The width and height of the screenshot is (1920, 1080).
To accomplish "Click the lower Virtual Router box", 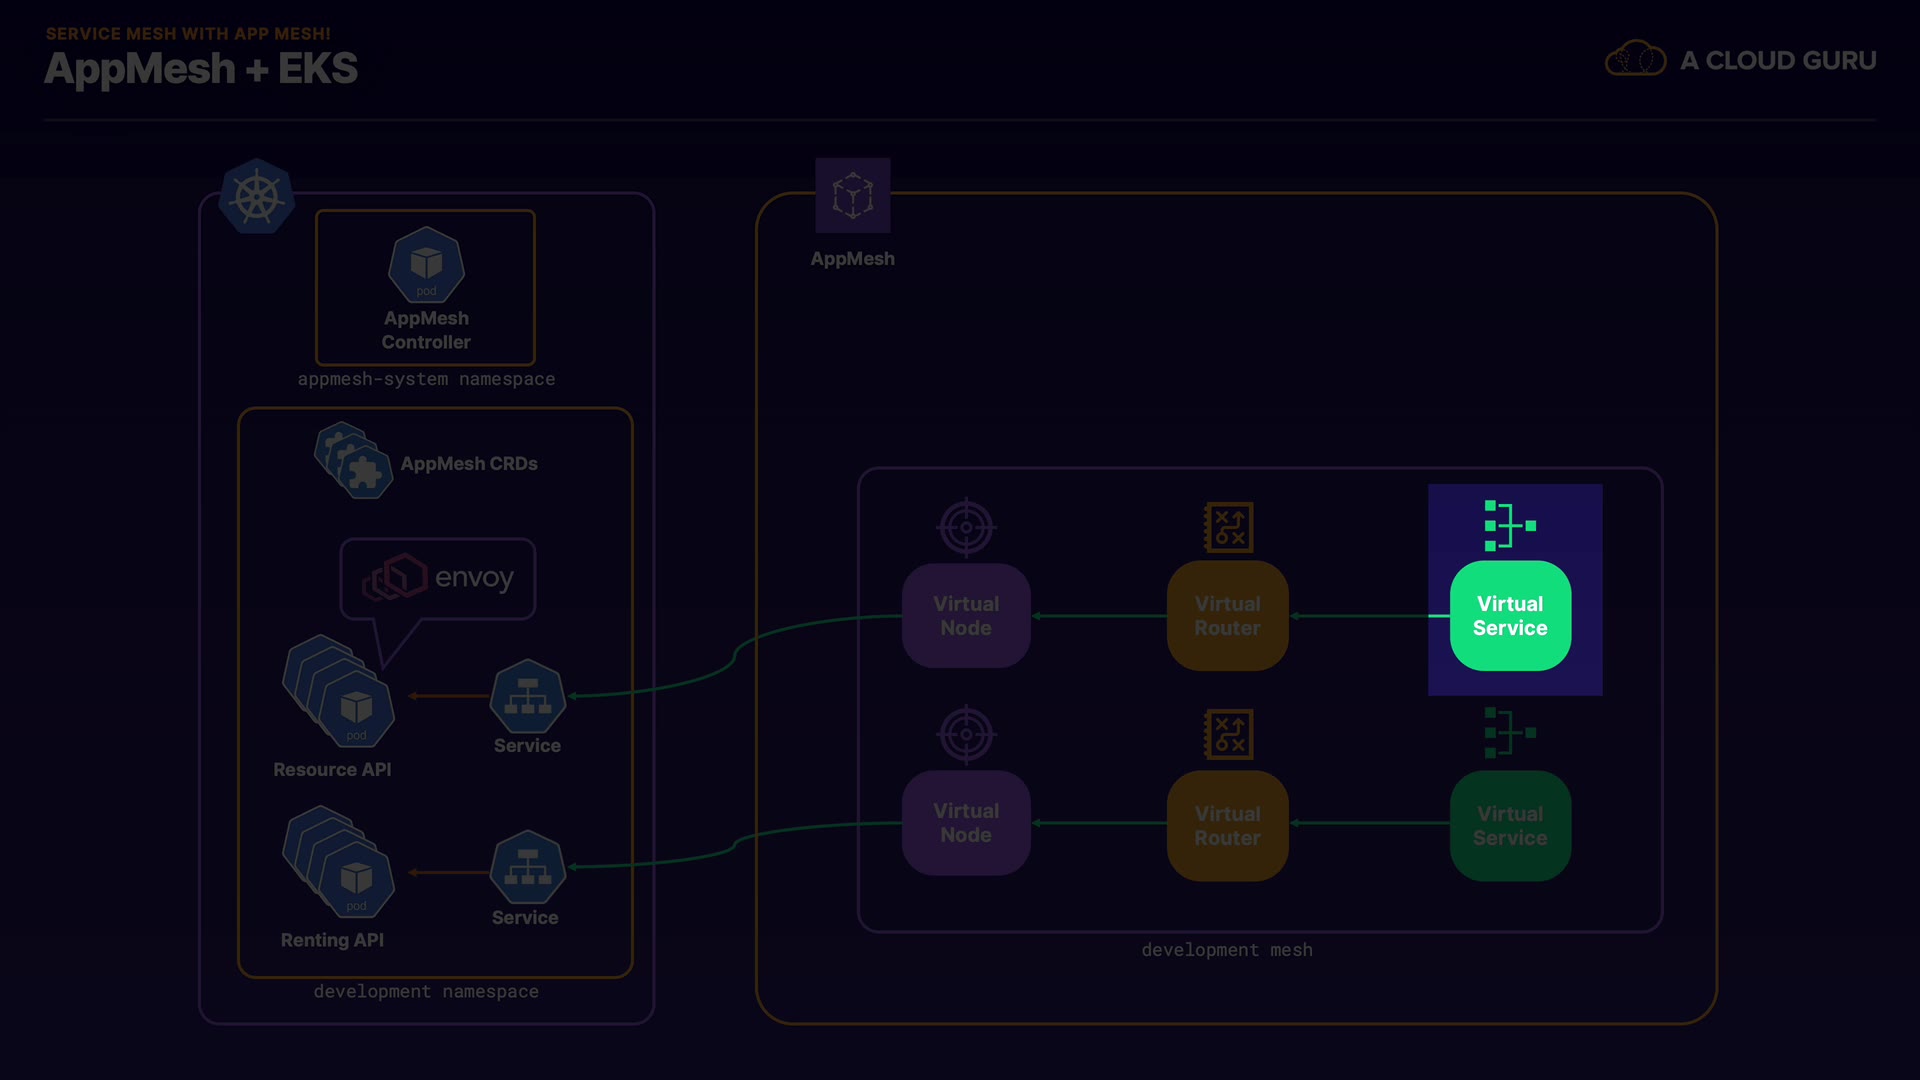I will [1227, 826].
